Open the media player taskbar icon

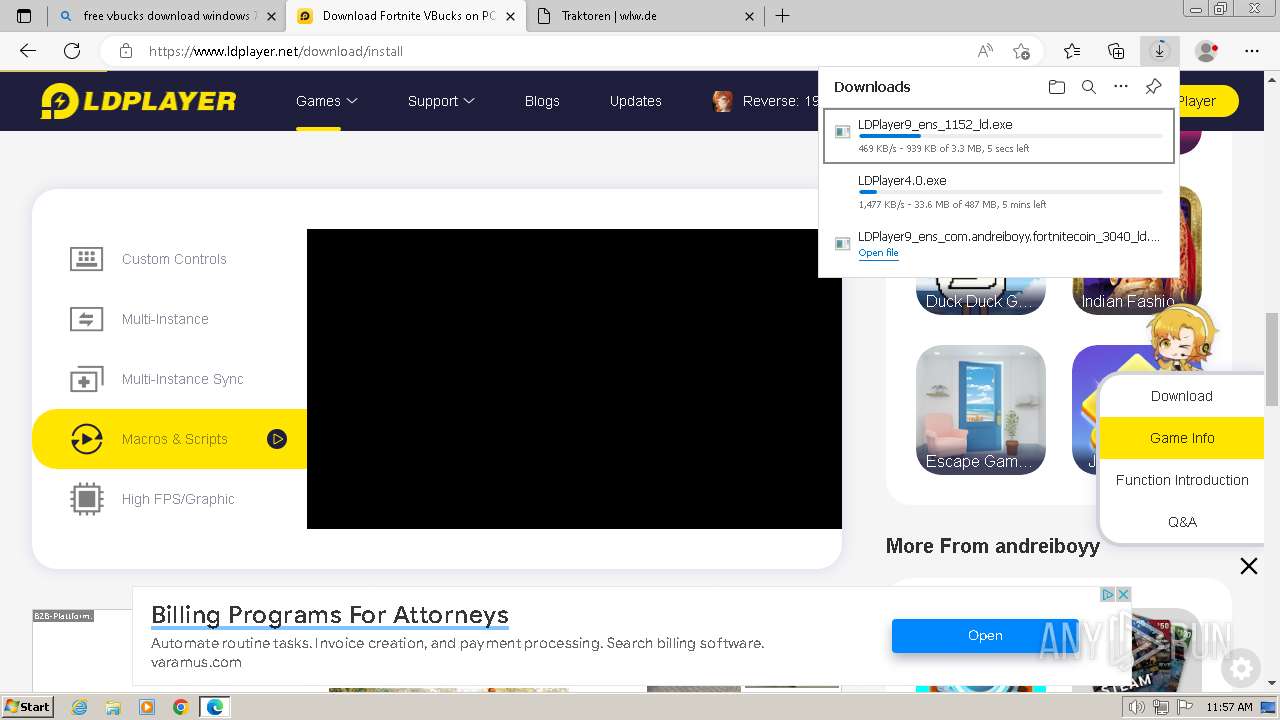[147, 707]
